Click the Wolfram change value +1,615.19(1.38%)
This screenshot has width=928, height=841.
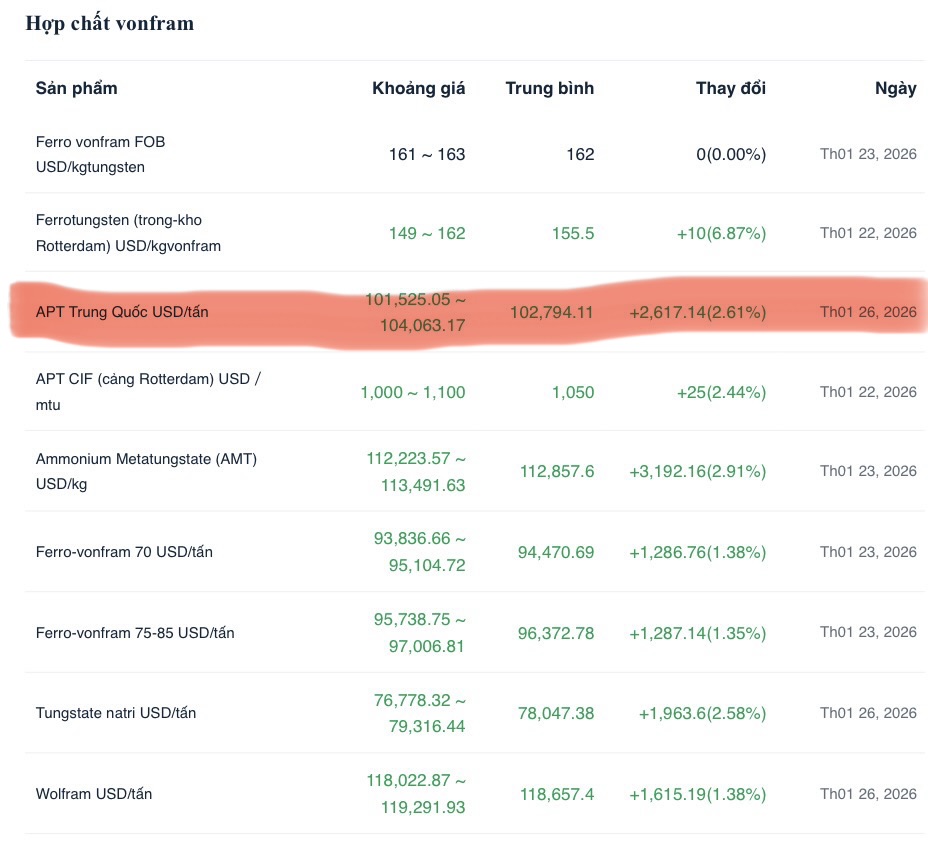(697, 794)
